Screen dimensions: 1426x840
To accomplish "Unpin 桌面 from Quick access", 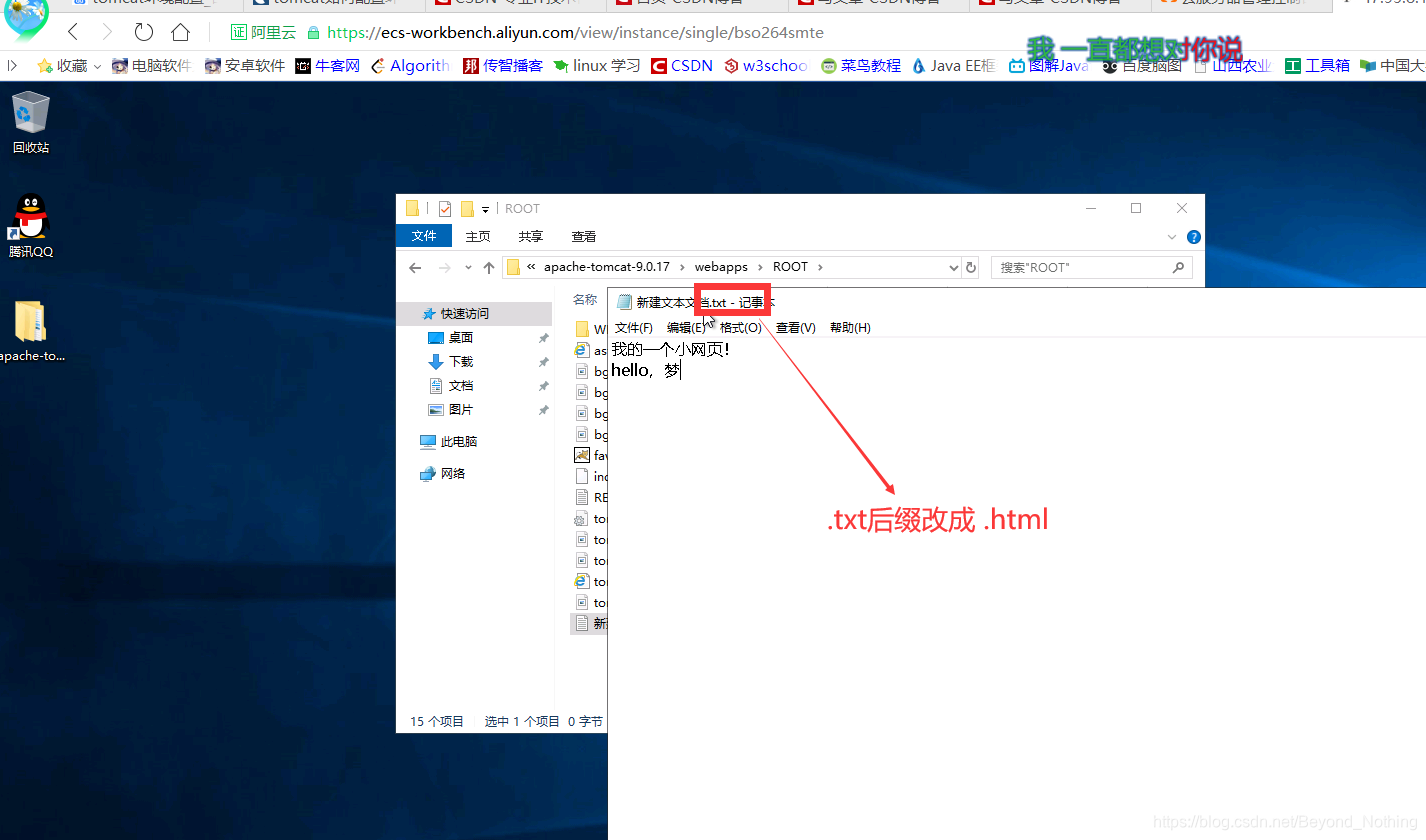I will point(543,337).
